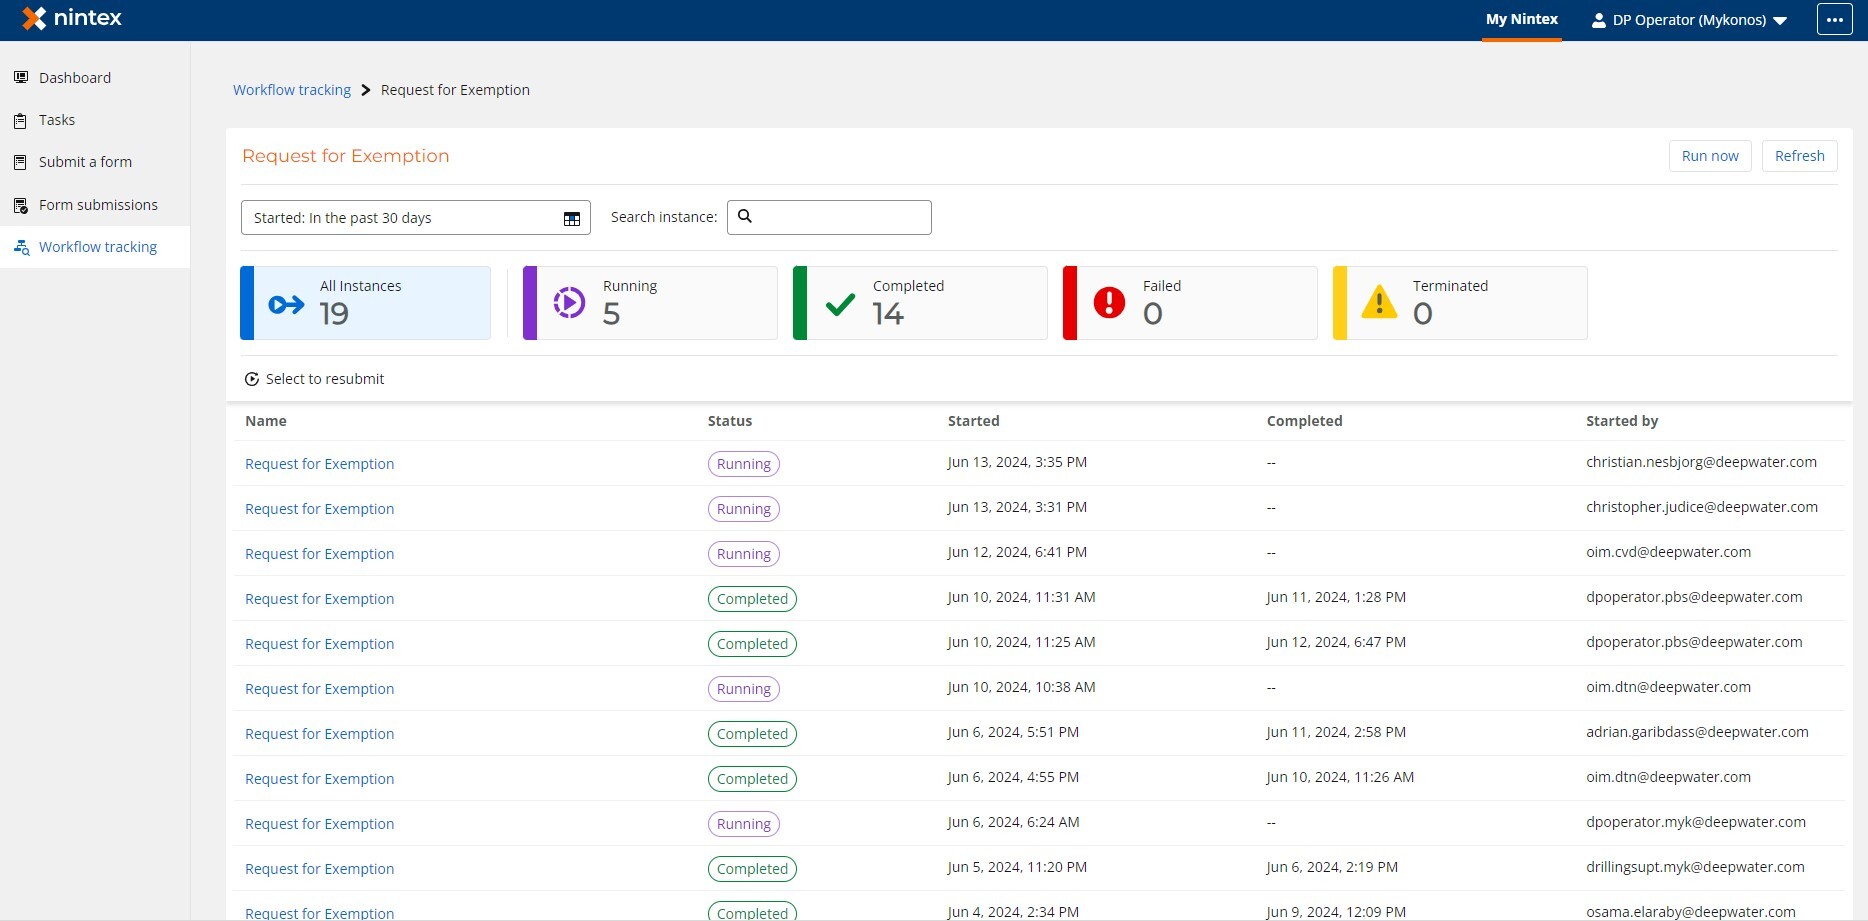Image resolution: width=1868 pixels, height=921 pixels.
Task: Click the Nintex logo in the header
Action: pyautogui.click(x=72, y=19)
